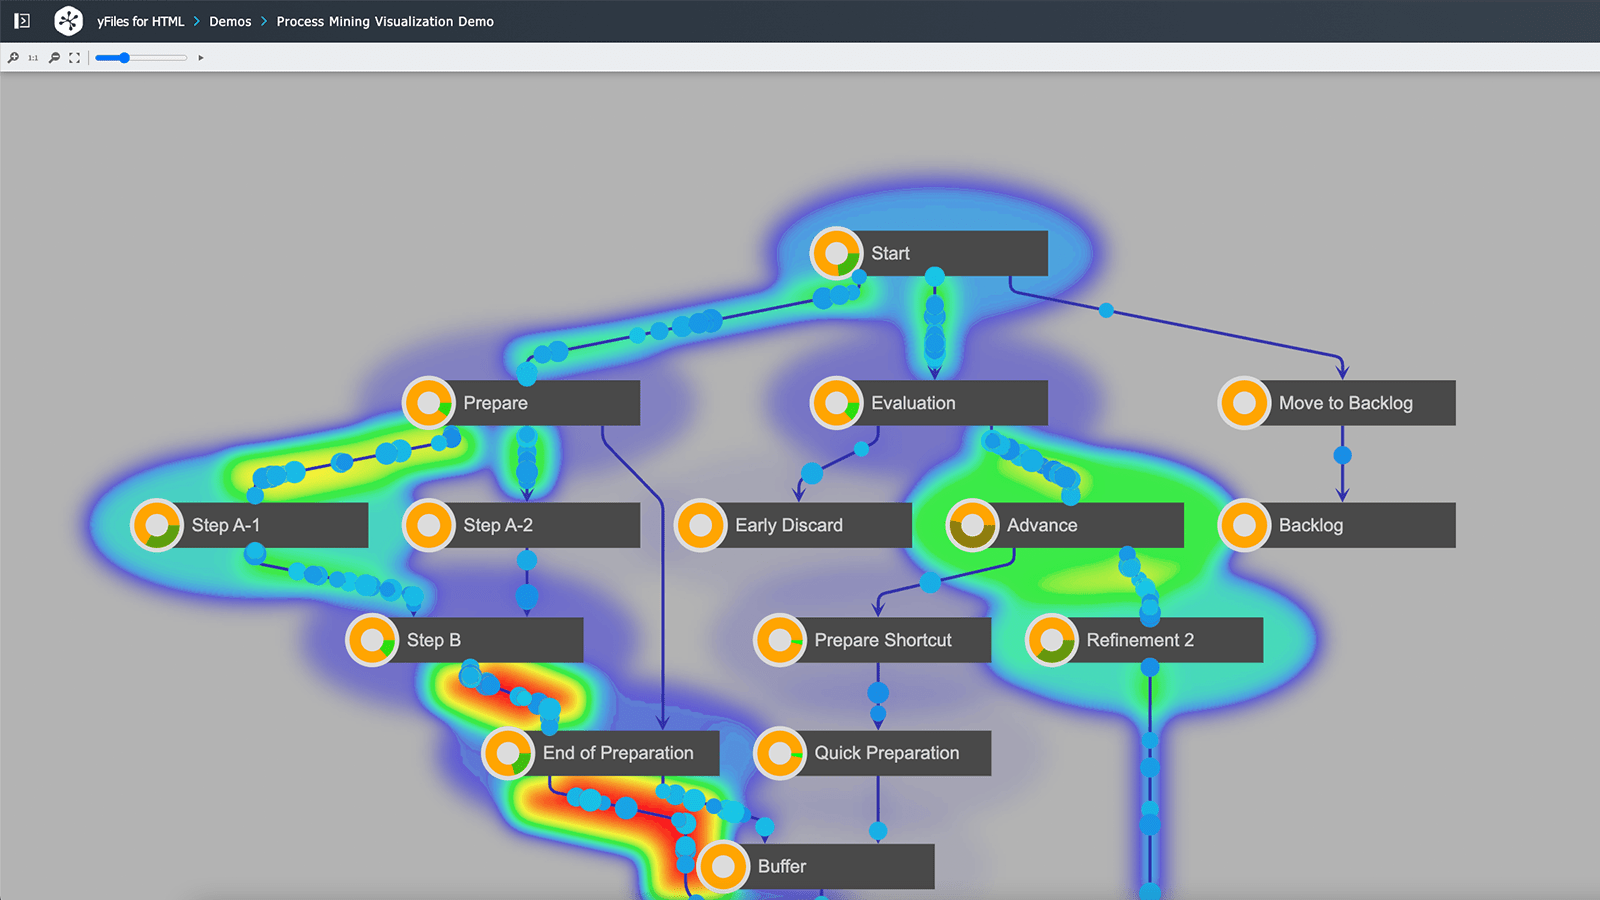Click the Backlog node donut icon

tap(1245, 525)
